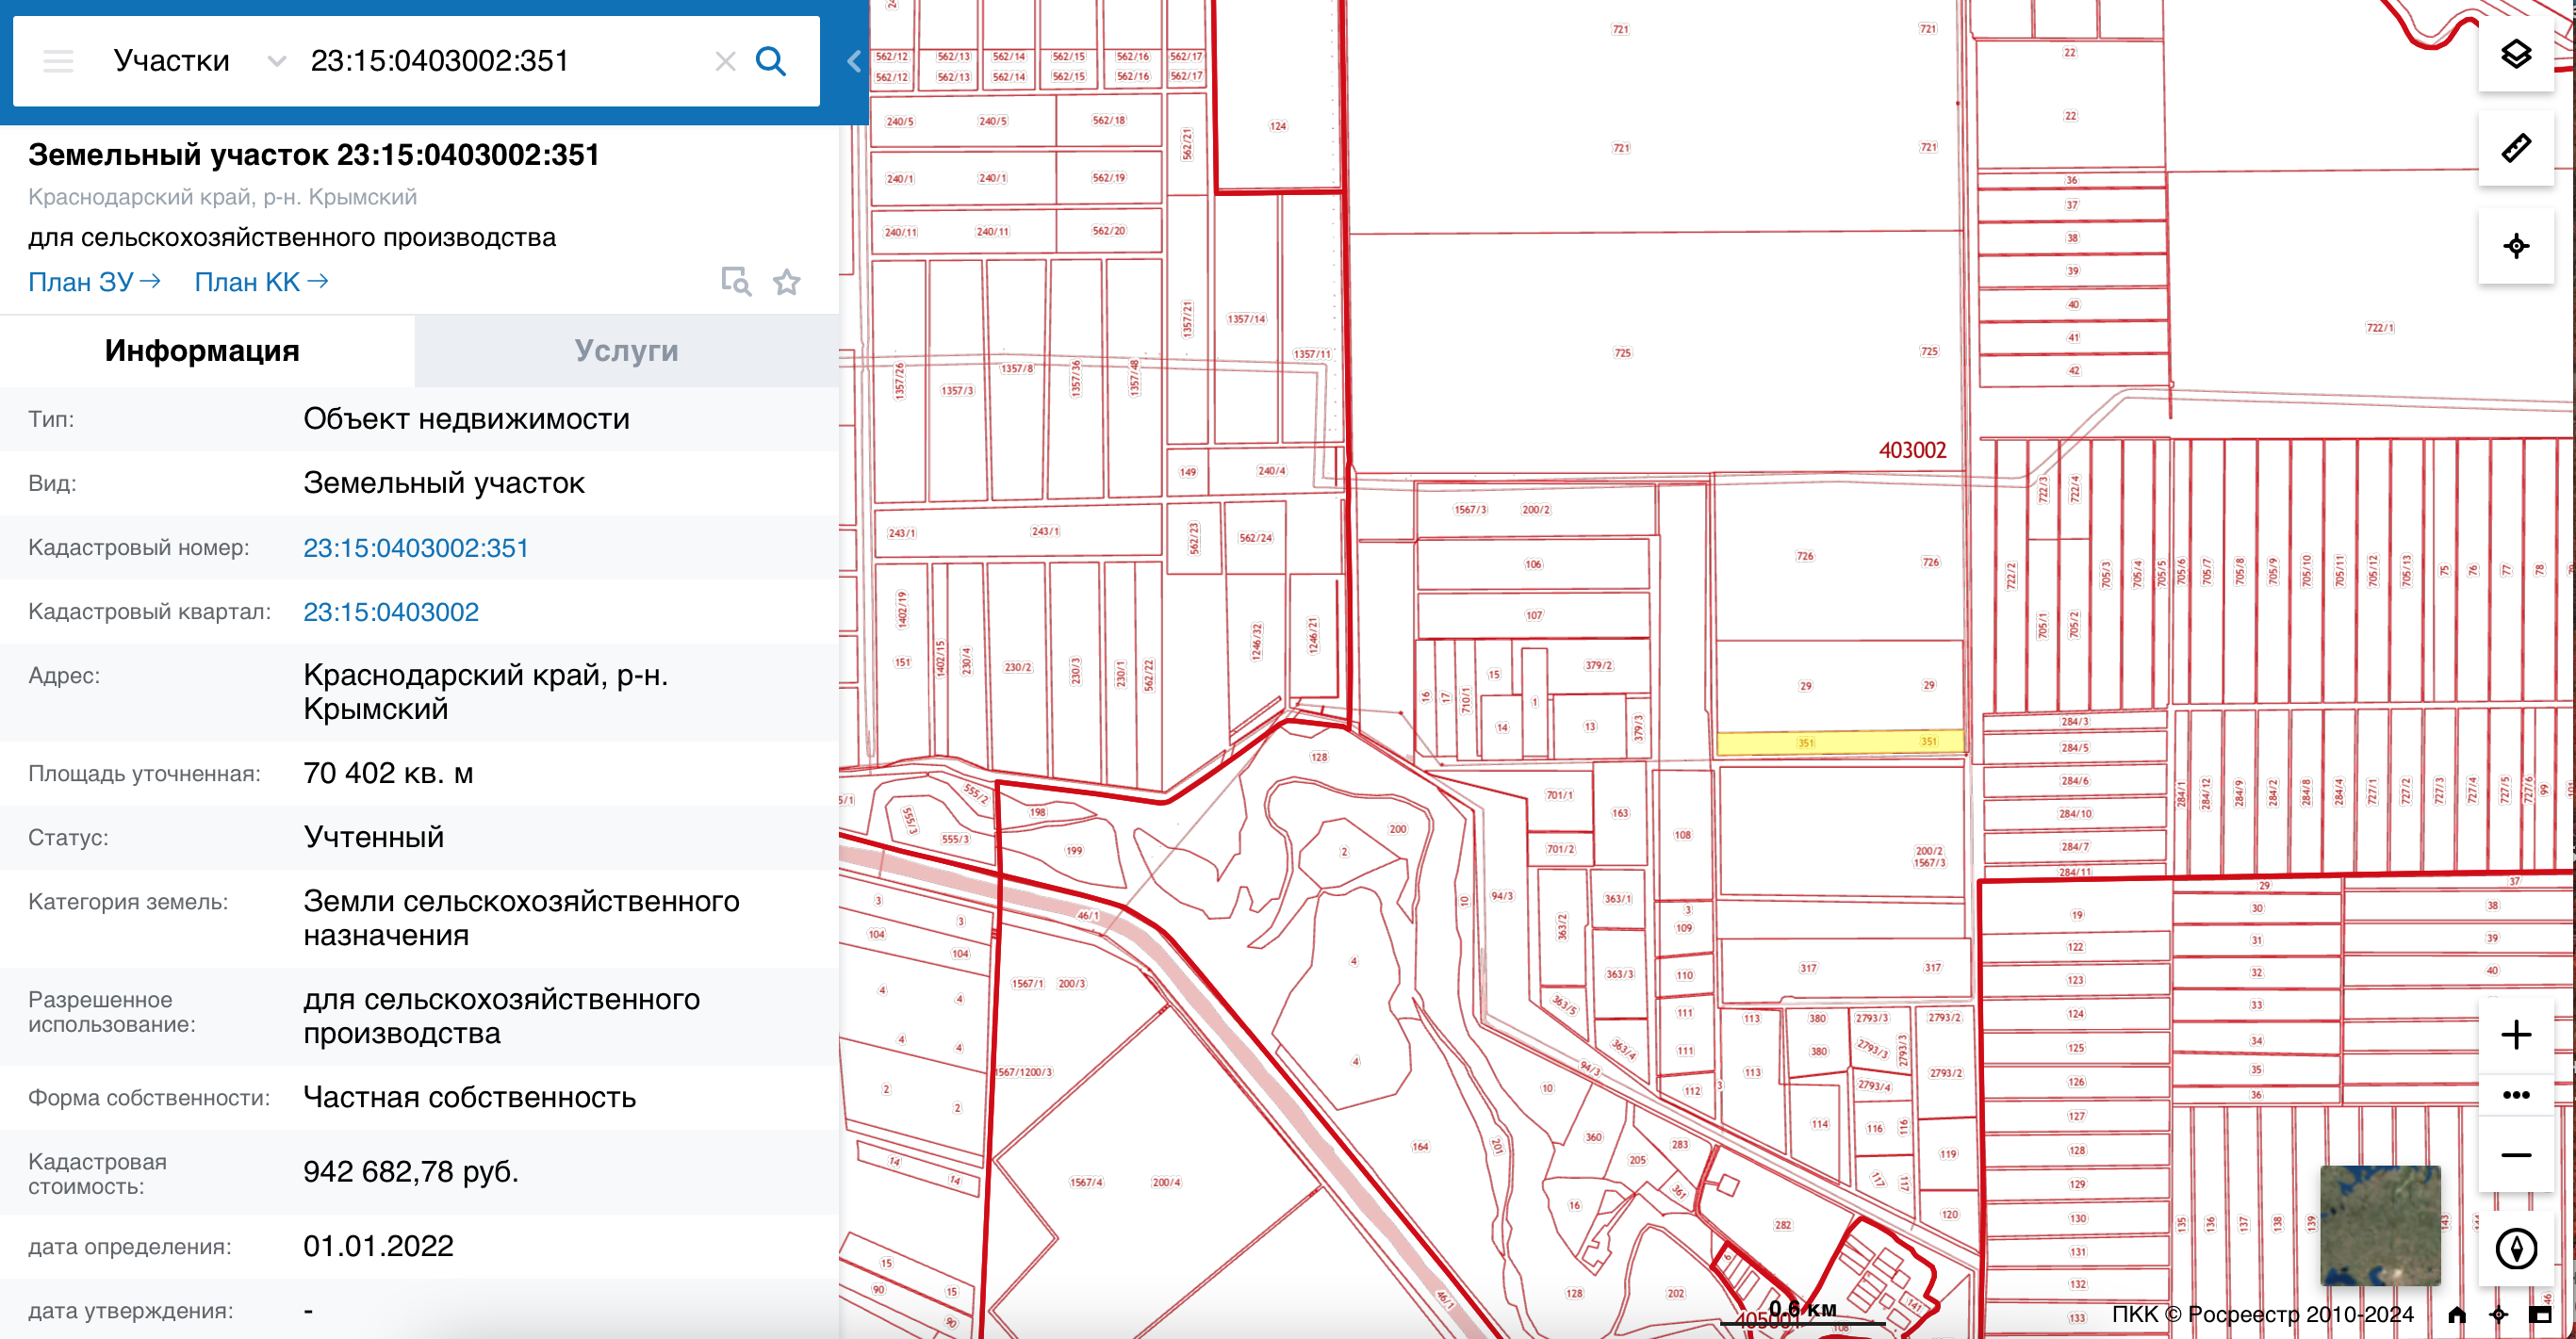This screenshot has width=2576, height=1339.
Task: Click the home icon in footer
Action: point(2456,1315)
